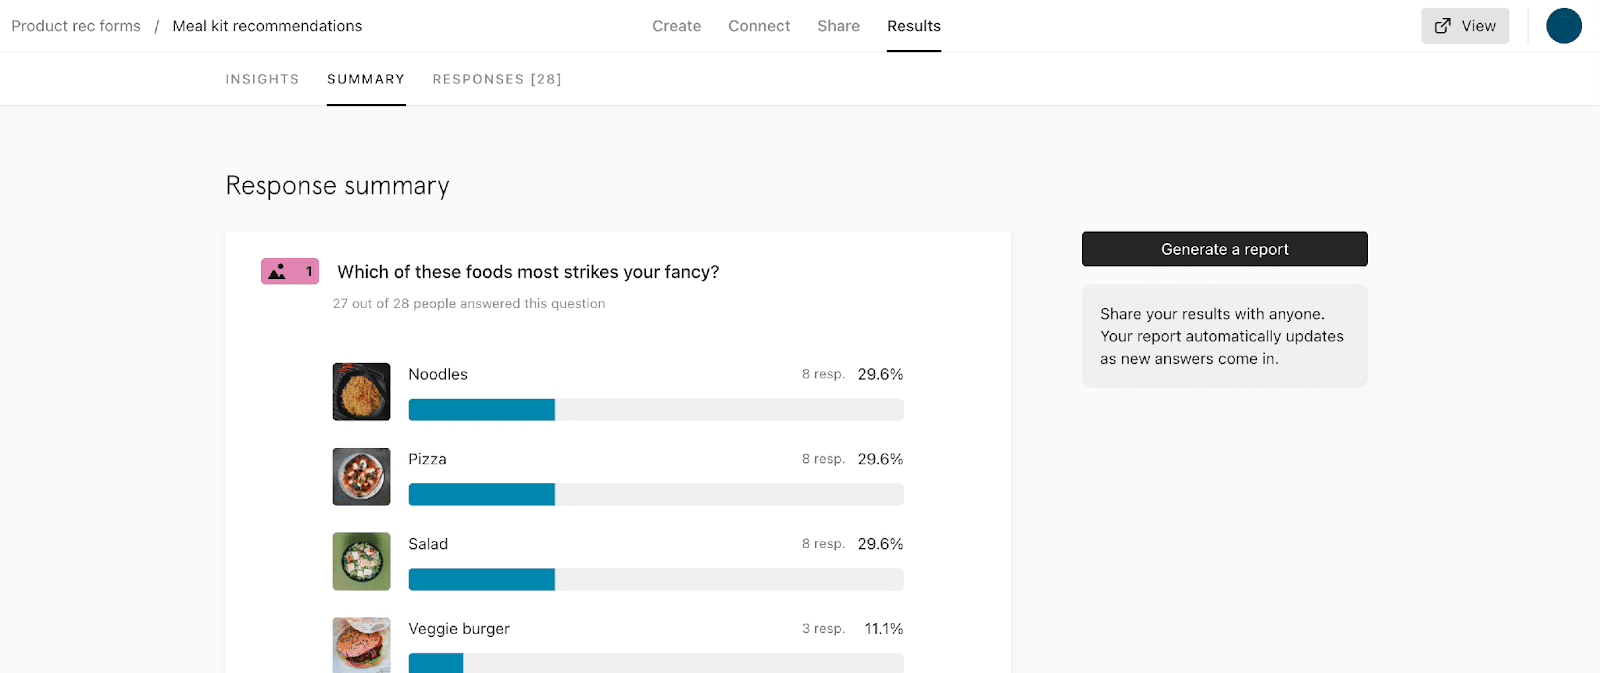Click the Noodles response progress bar

655,409
